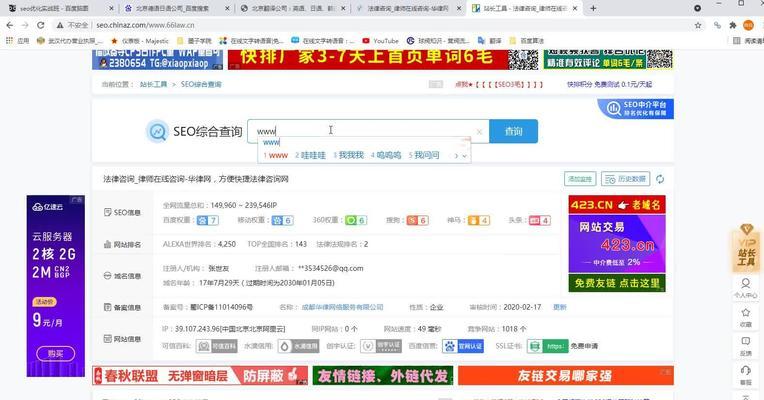This screenshot has height=400, width=764.
Task: Select IME candidate 3 我我我
Action: 348,155
